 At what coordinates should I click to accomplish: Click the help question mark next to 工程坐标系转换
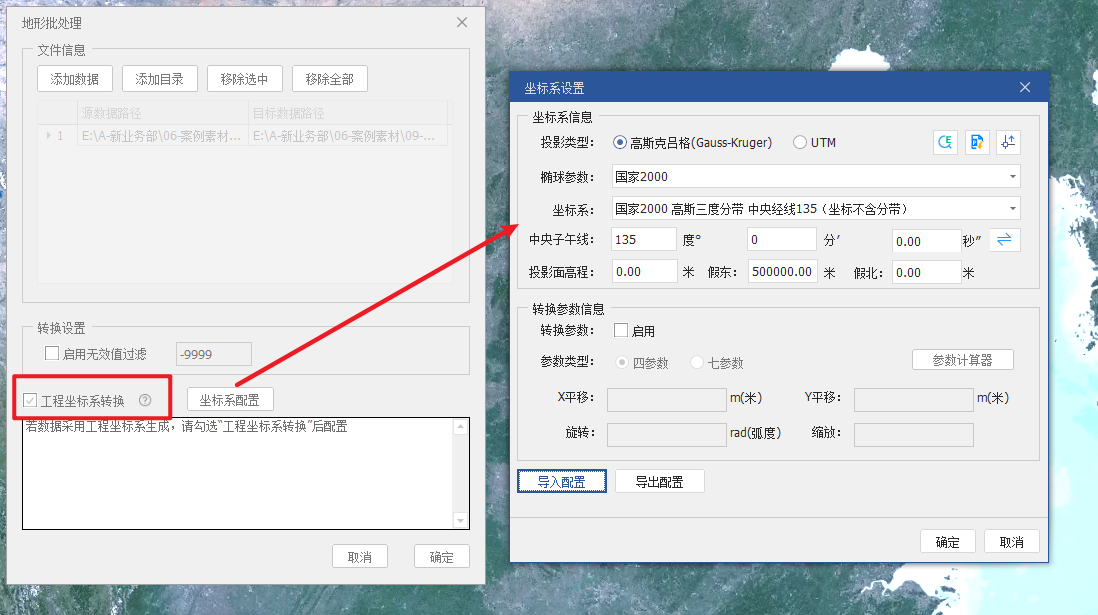pos(145,400)
